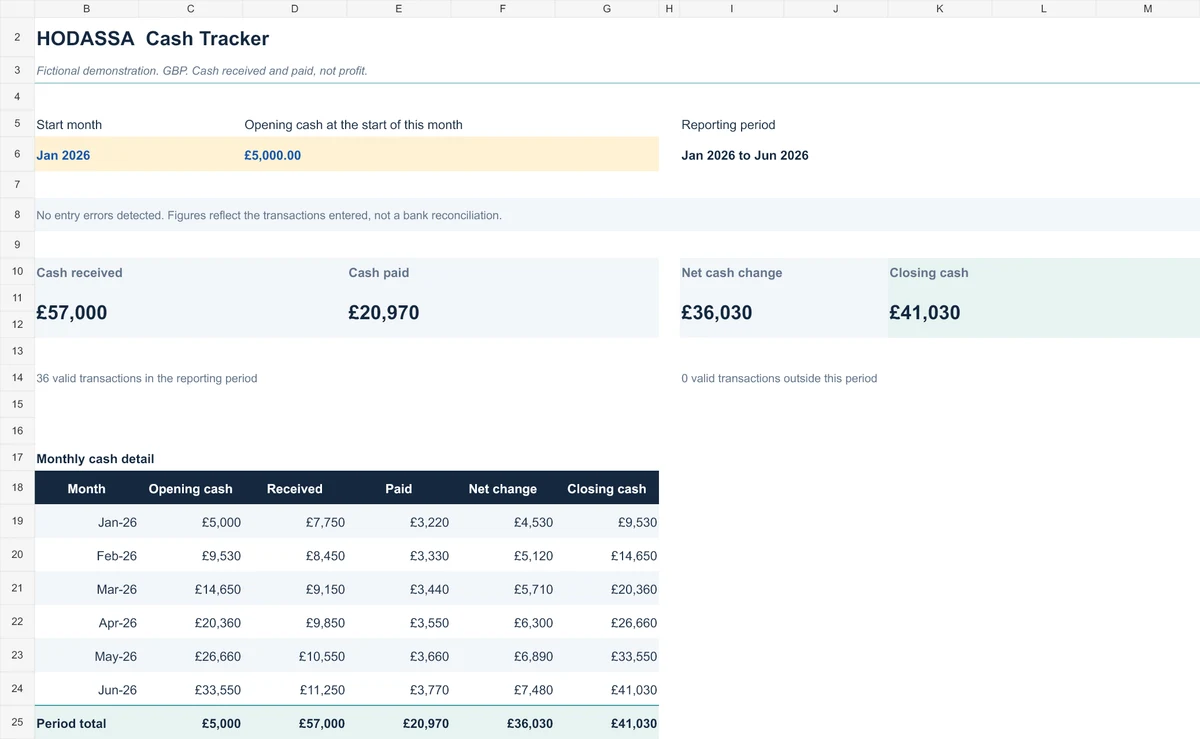
Task: Click the Received table header
Action: tap(294, 489)
